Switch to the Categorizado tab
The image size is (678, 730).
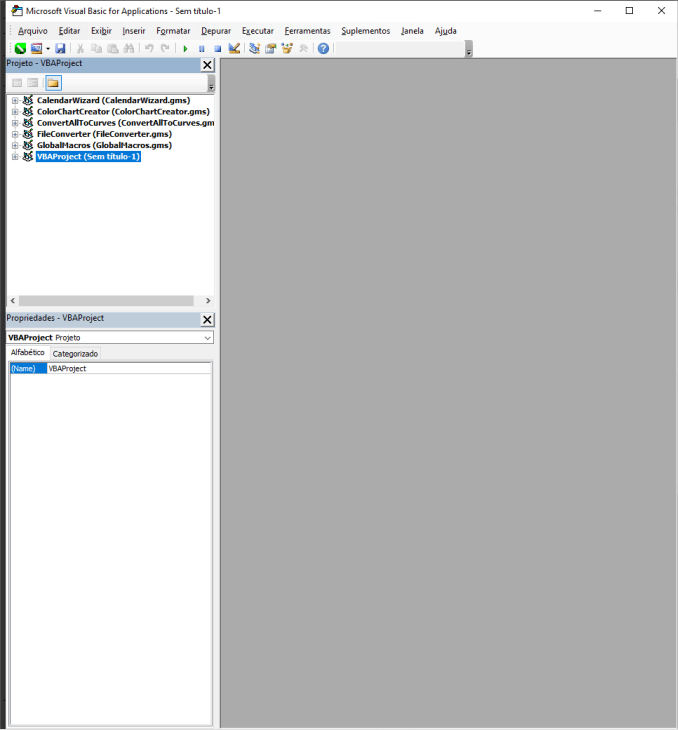(75, 354)
